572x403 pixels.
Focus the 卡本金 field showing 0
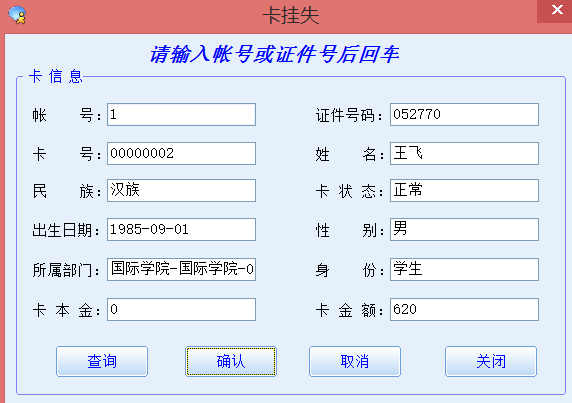181,310
